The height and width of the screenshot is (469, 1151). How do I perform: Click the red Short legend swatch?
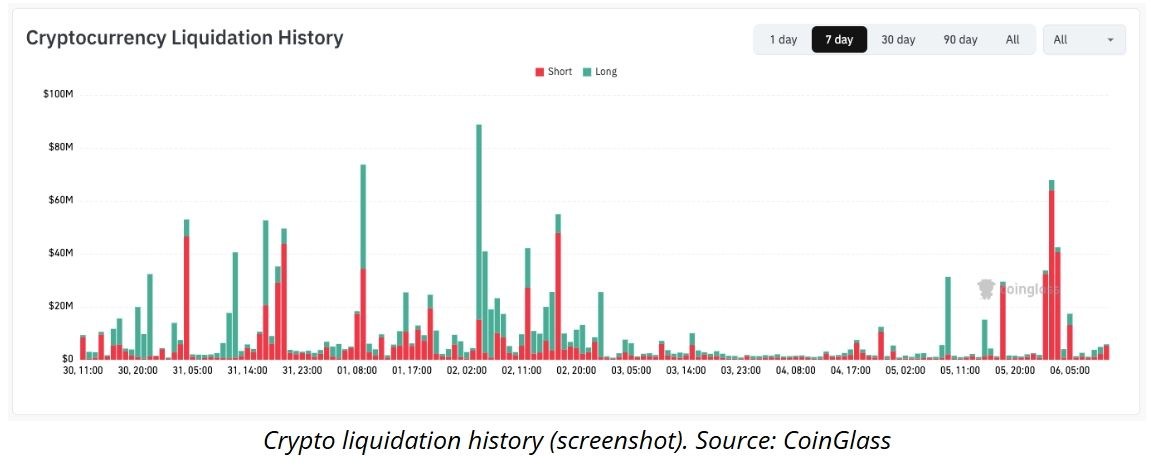point(540,72)
